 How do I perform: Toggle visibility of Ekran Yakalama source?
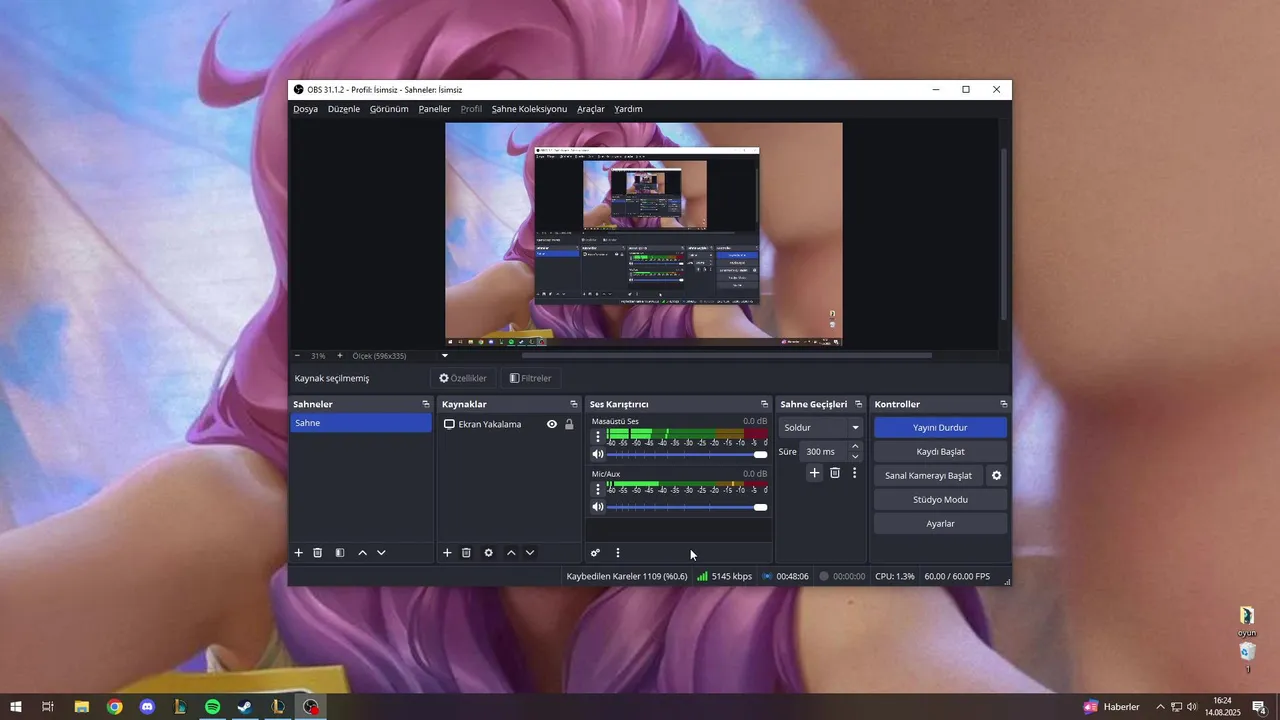coord(552,424)
